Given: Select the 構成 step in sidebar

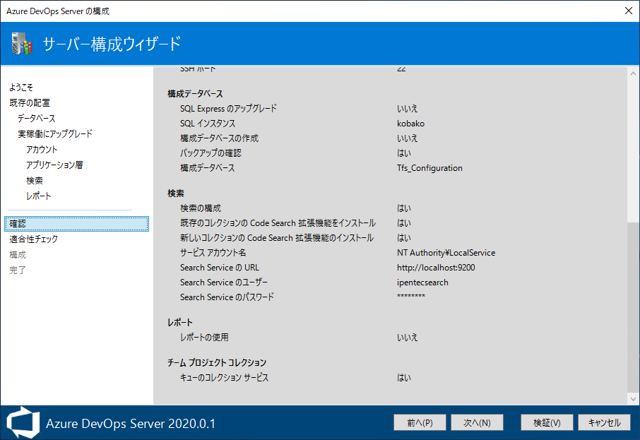Looking at the screenshot, I should (x=18, y=255).
